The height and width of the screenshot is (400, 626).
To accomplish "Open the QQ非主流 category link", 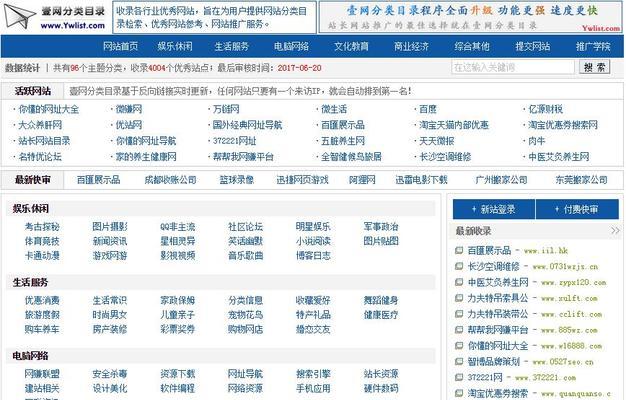I will pyautogui.click(x=178, y=227).
